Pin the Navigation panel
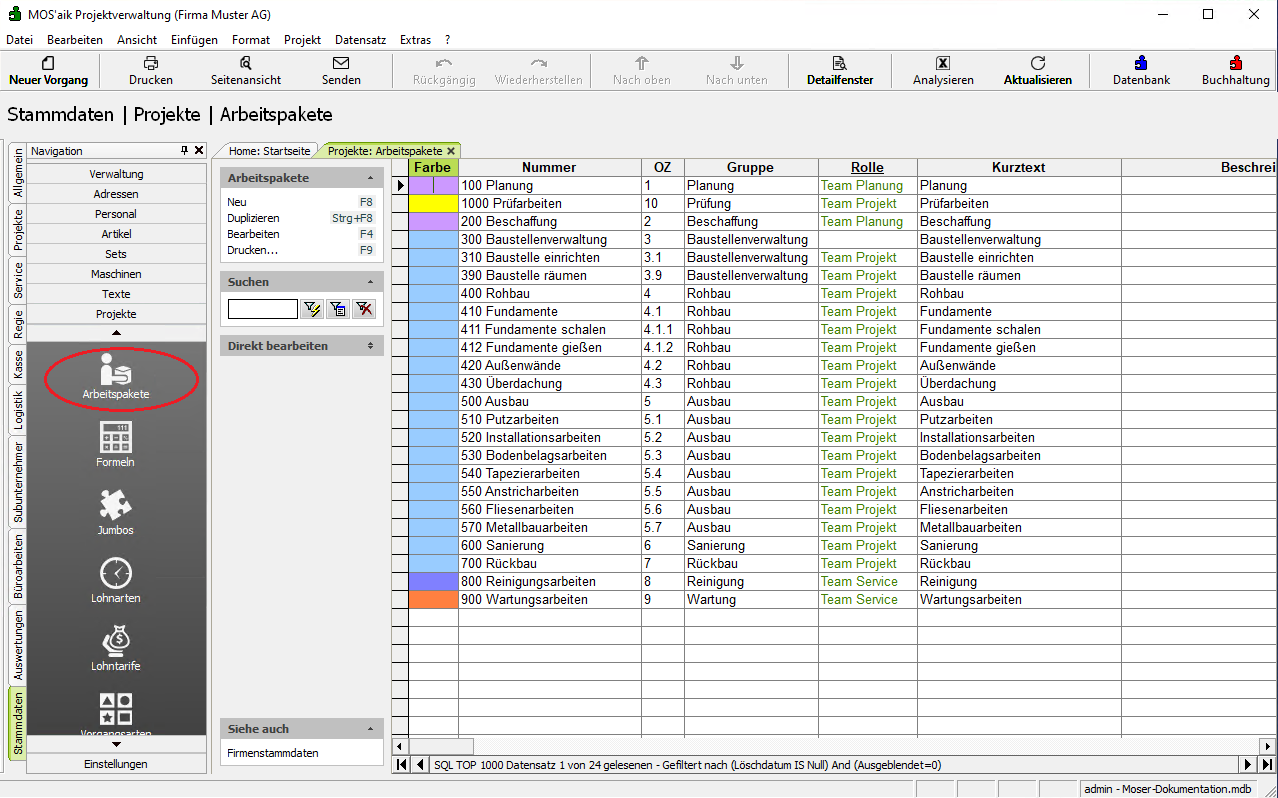Viewport: 1278px width, 798px height. coord(184,151)
